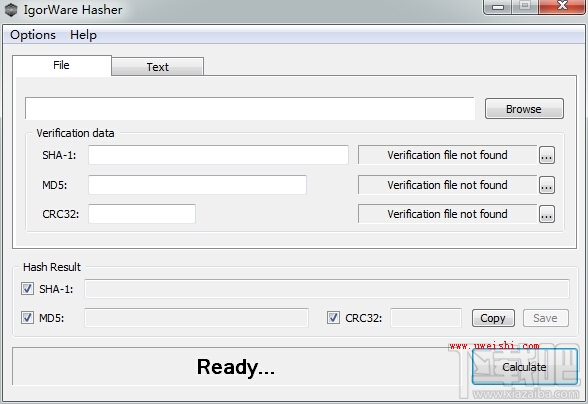Focus the SHA-1 verification data field

coord(218,155)
